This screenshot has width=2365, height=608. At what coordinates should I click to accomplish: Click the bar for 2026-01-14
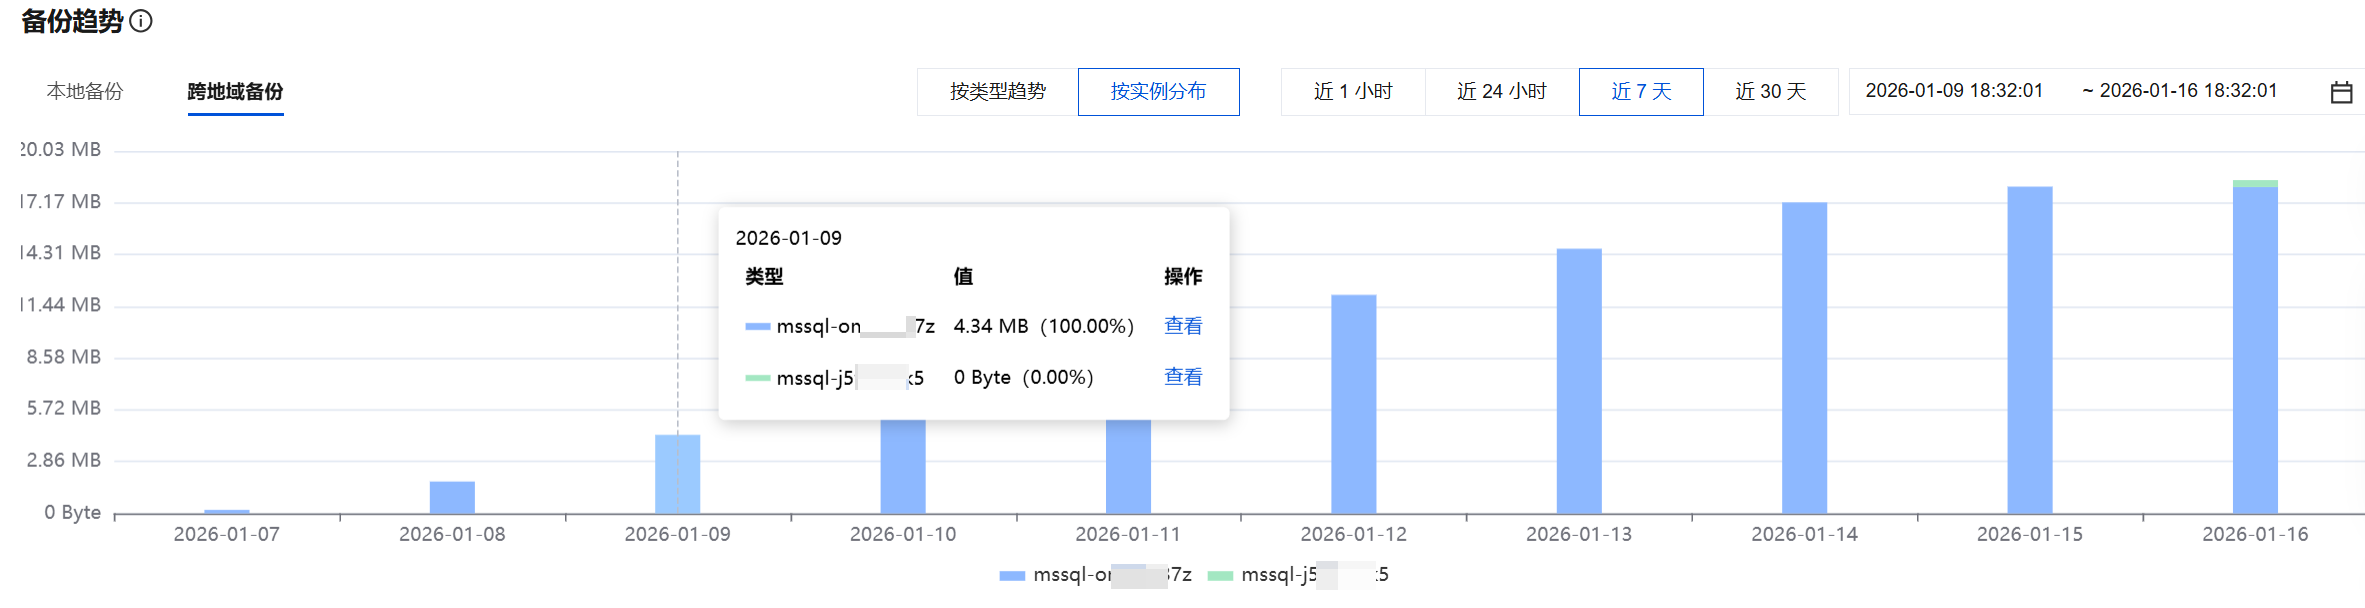point(1805,358)
